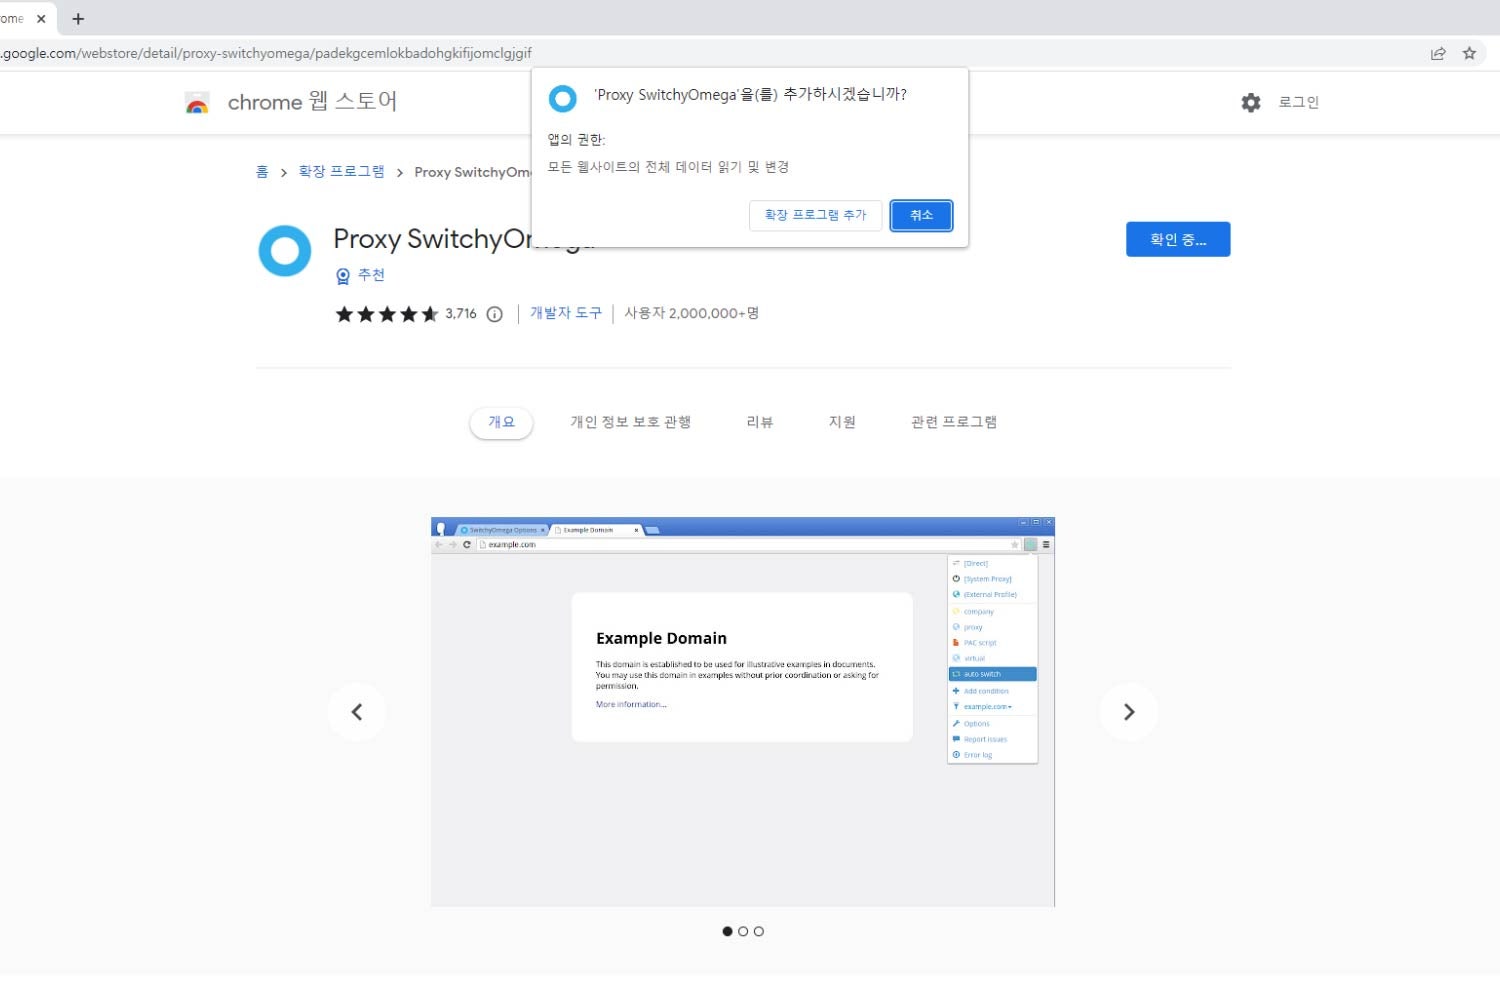Screen dimensions: 1500x1000
Task: Open the 개인 정보 보호 관행 tab
Action: tap(630, 422)
